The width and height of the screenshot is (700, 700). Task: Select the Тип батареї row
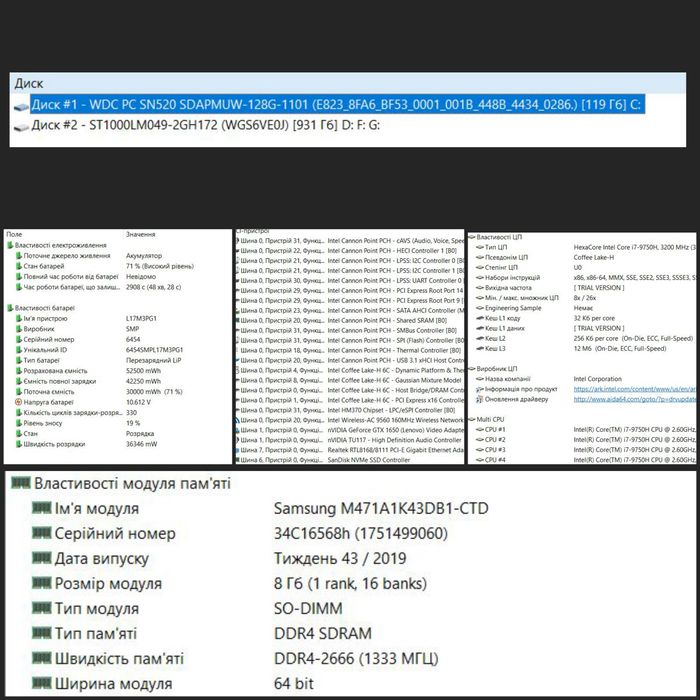click(x=98, y=360)
